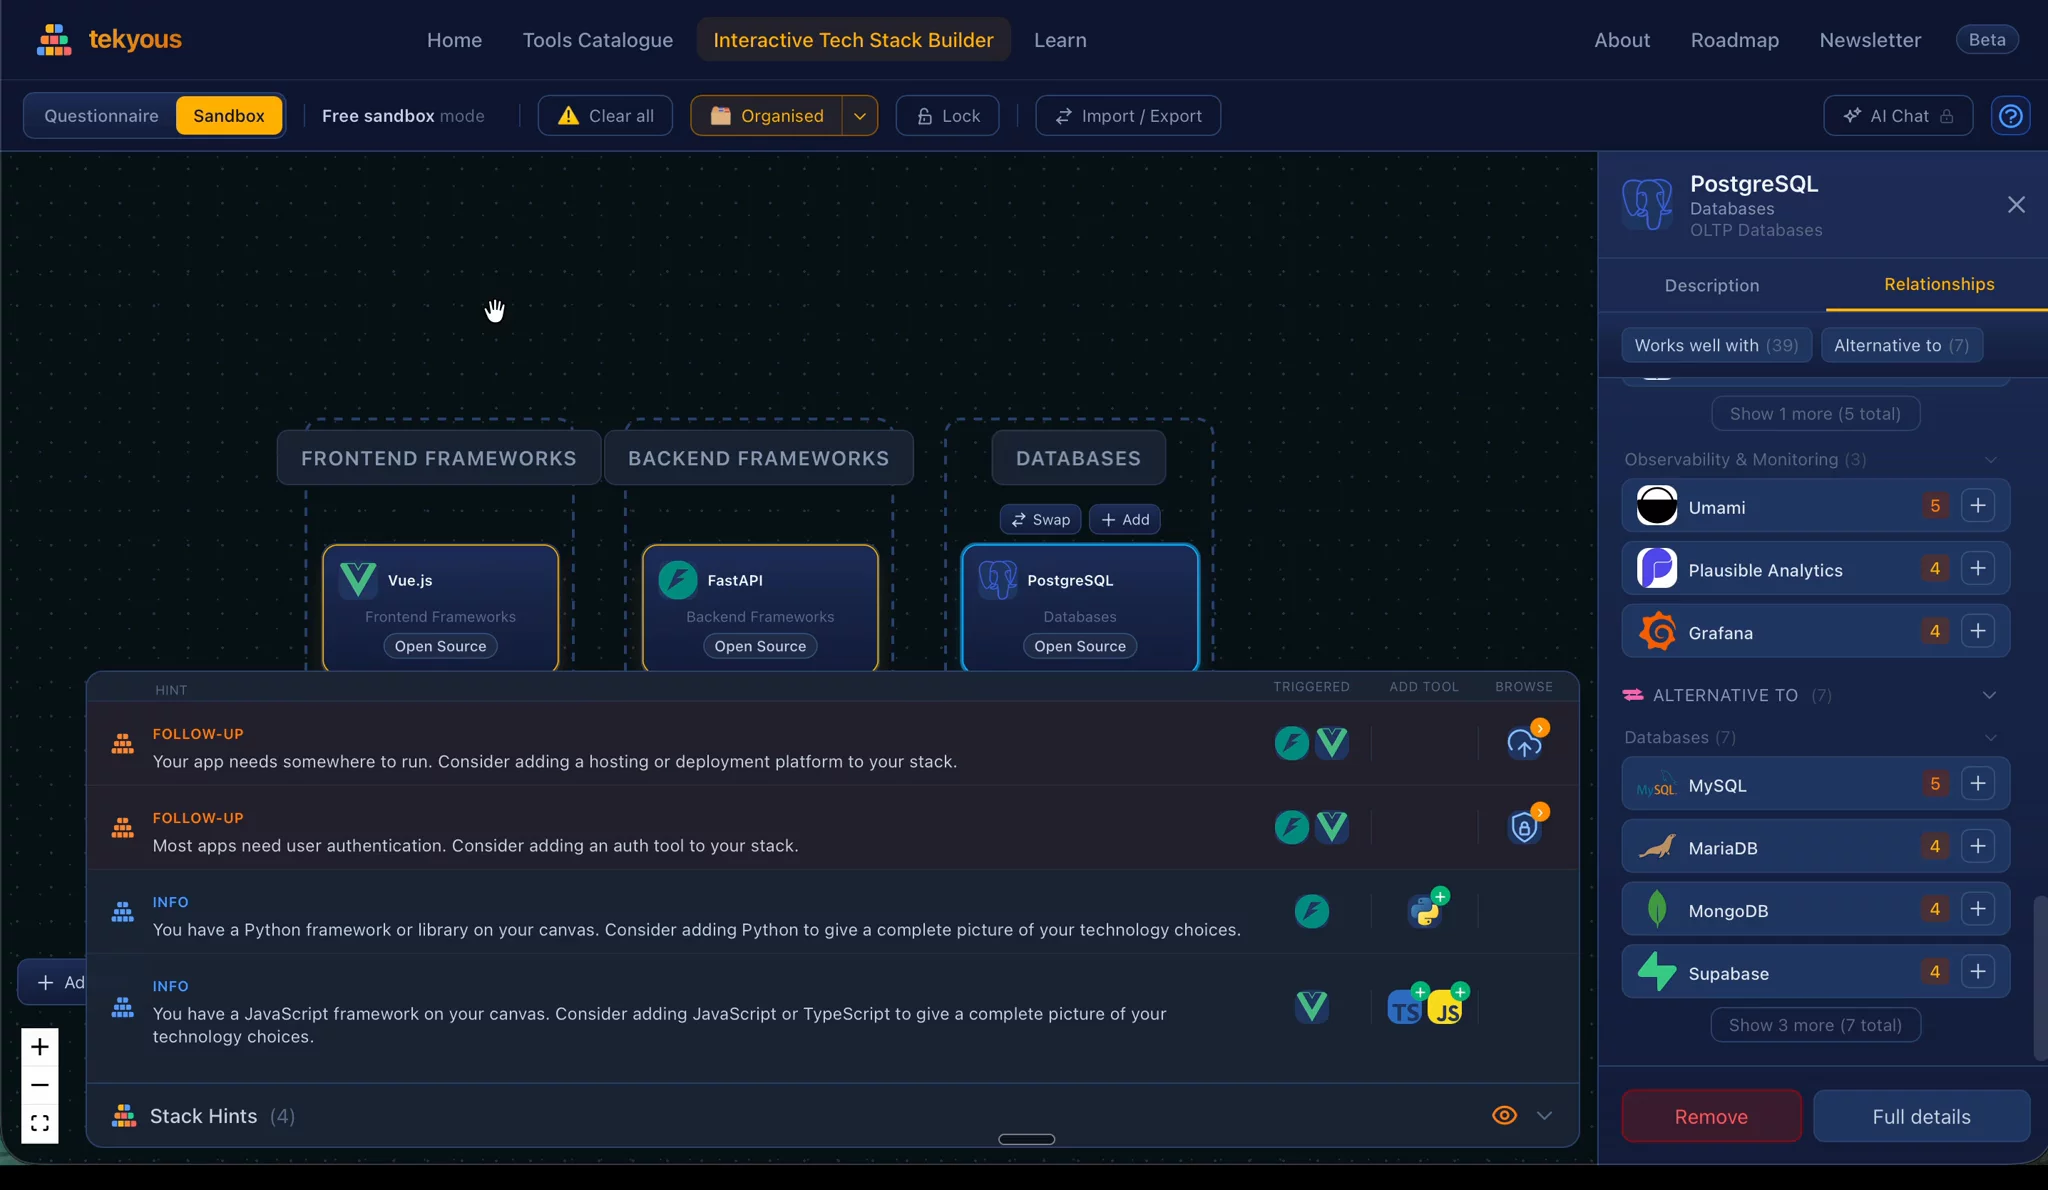Click the Beta badge
Viewport: 2048px width, 1190px height.
[x=1987, y=40]
